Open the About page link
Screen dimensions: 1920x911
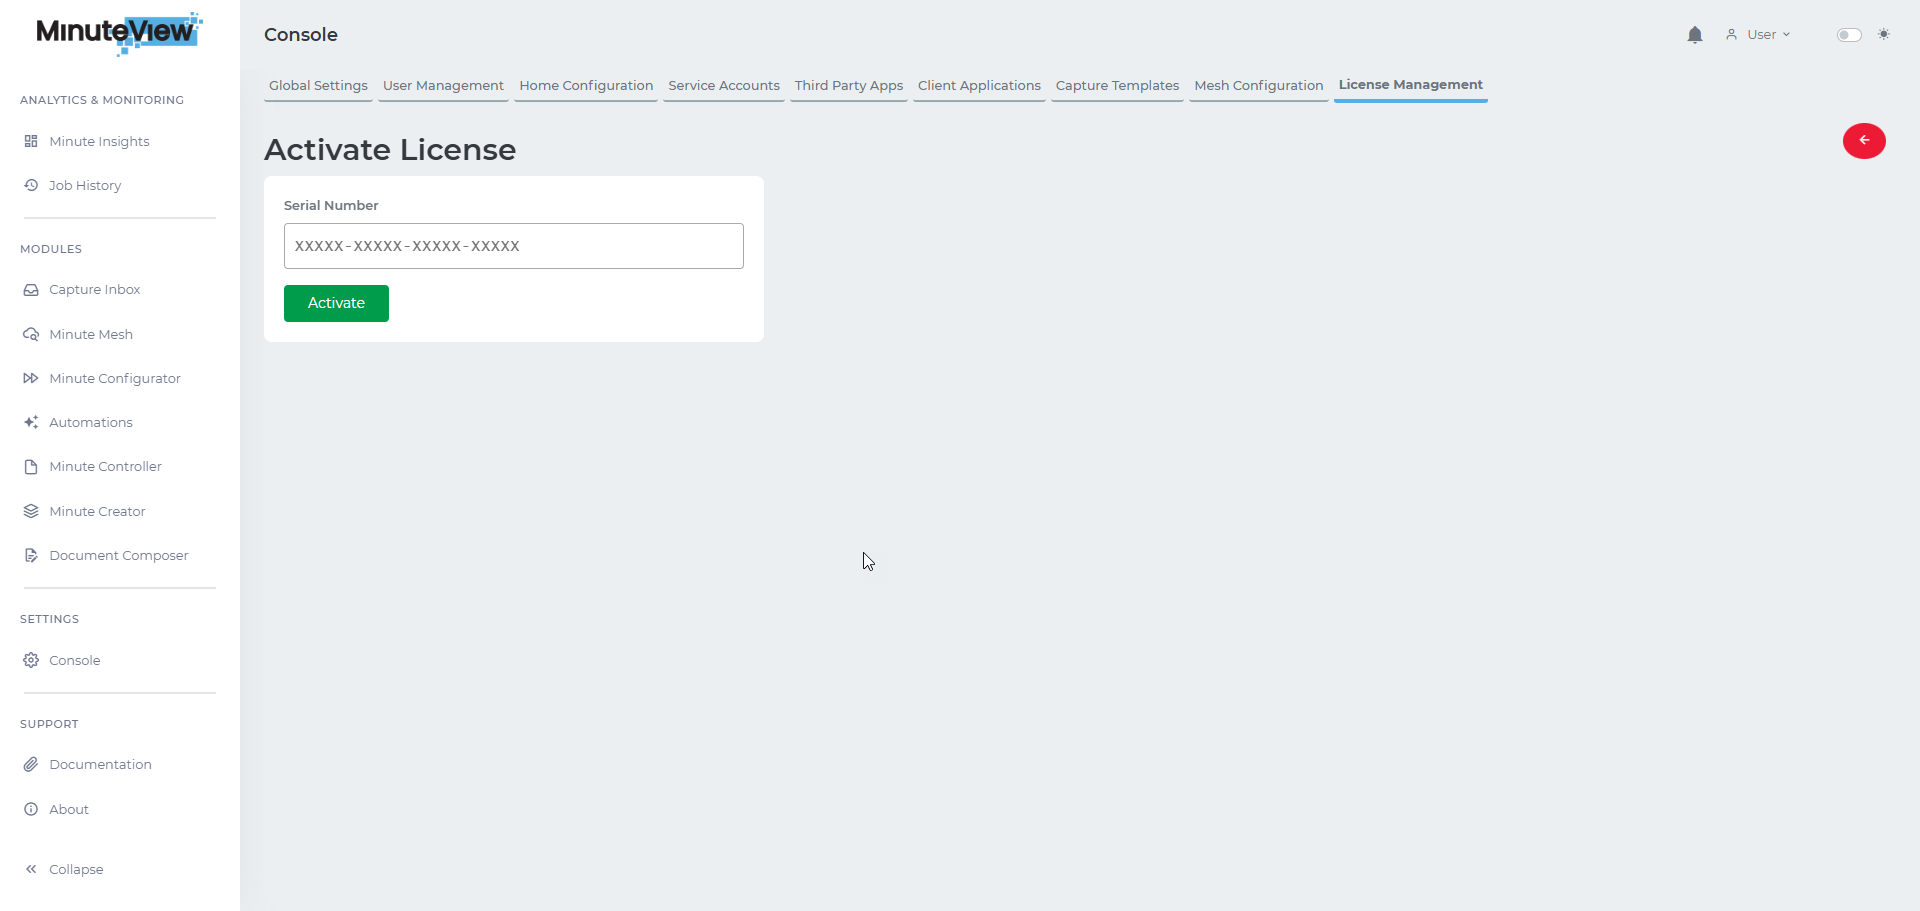[x=69, y=810]
